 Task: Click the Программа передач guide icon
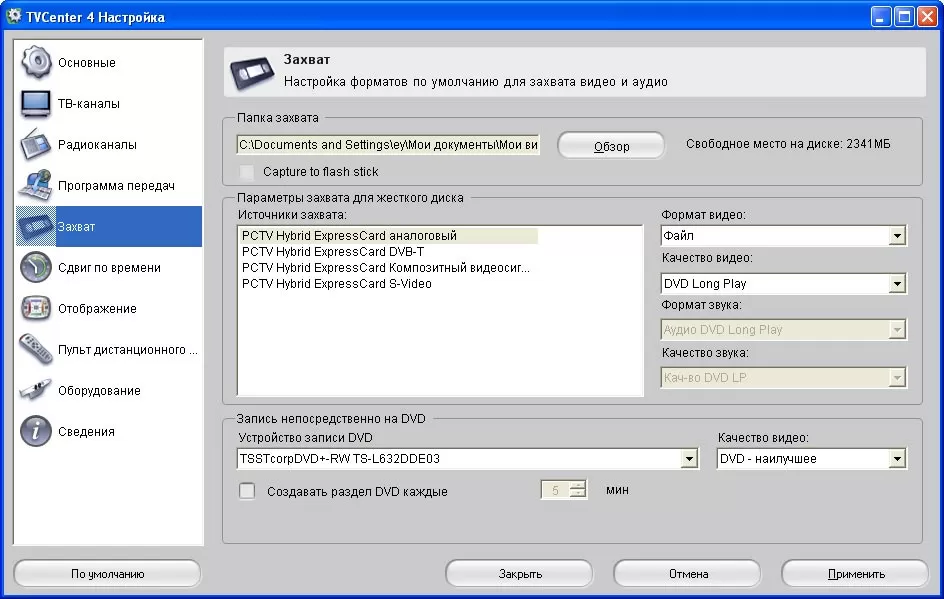point(36,185)
